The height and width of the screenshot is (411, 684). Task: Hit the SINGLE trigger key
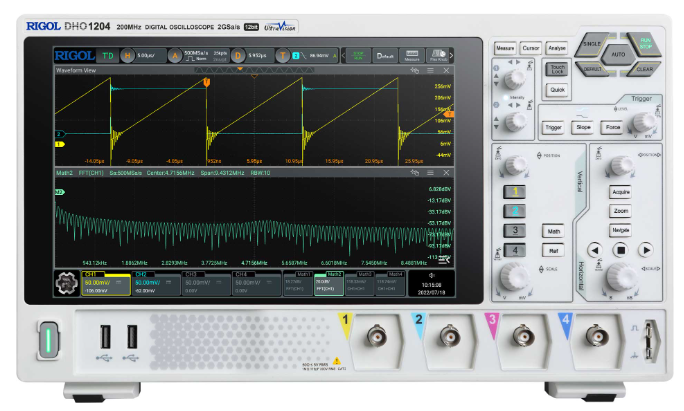pos(592,44)
